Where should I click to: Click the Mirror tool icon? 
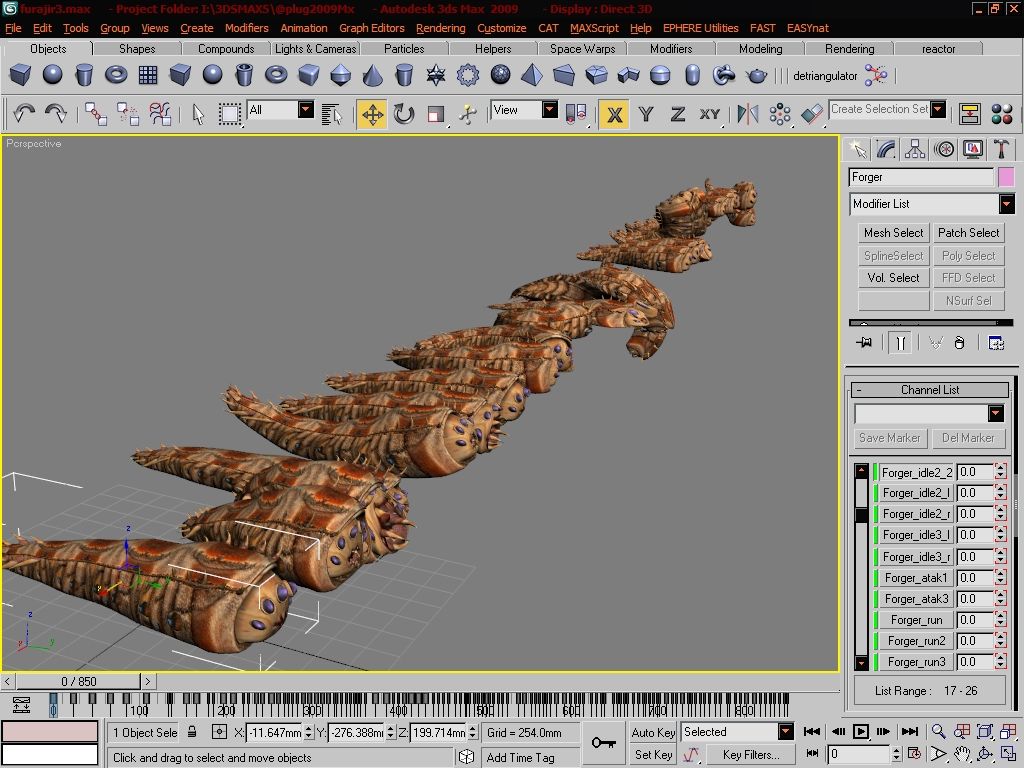(748, 114)
